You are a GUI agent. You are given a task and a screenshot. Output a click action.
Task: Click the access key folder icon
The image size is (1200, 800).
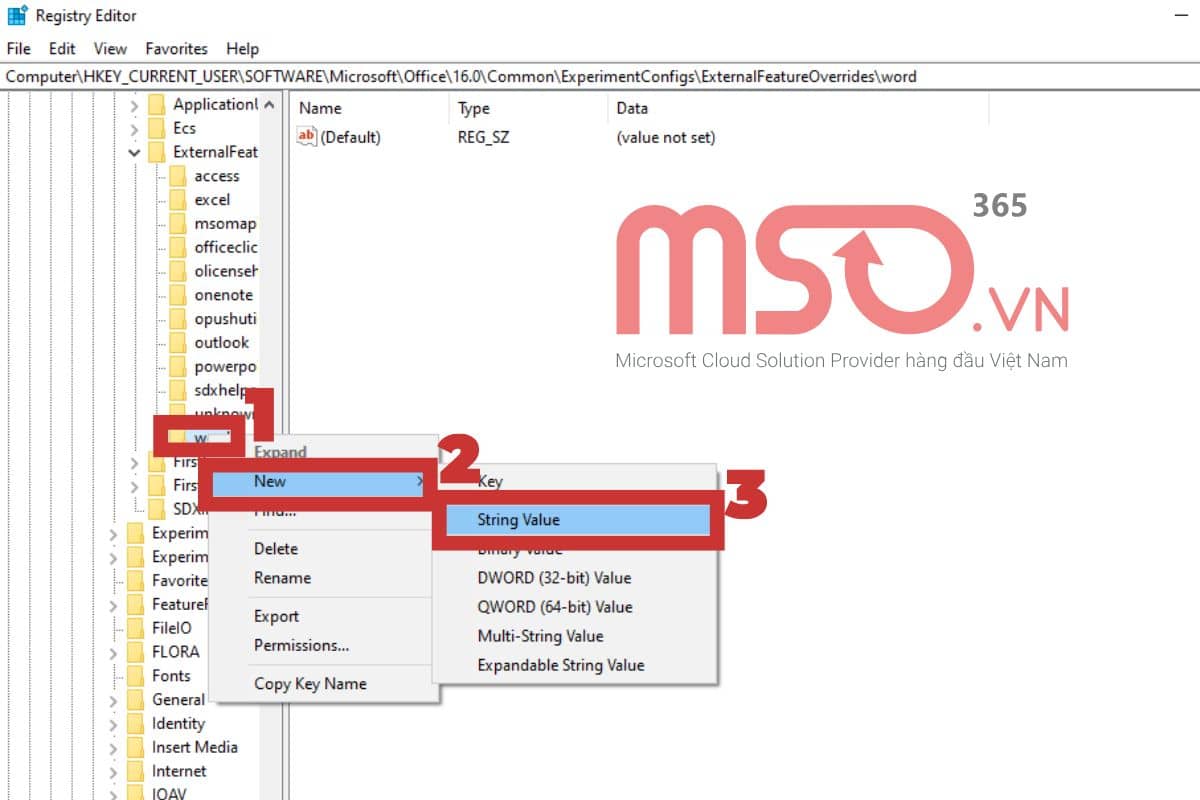coord(177,176)
